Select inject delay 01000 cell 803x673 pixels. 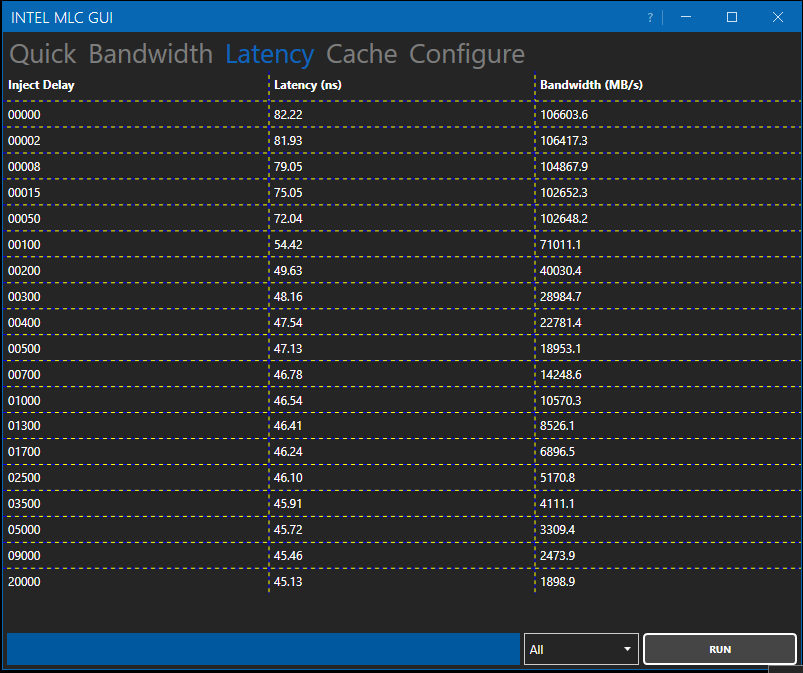24,401
